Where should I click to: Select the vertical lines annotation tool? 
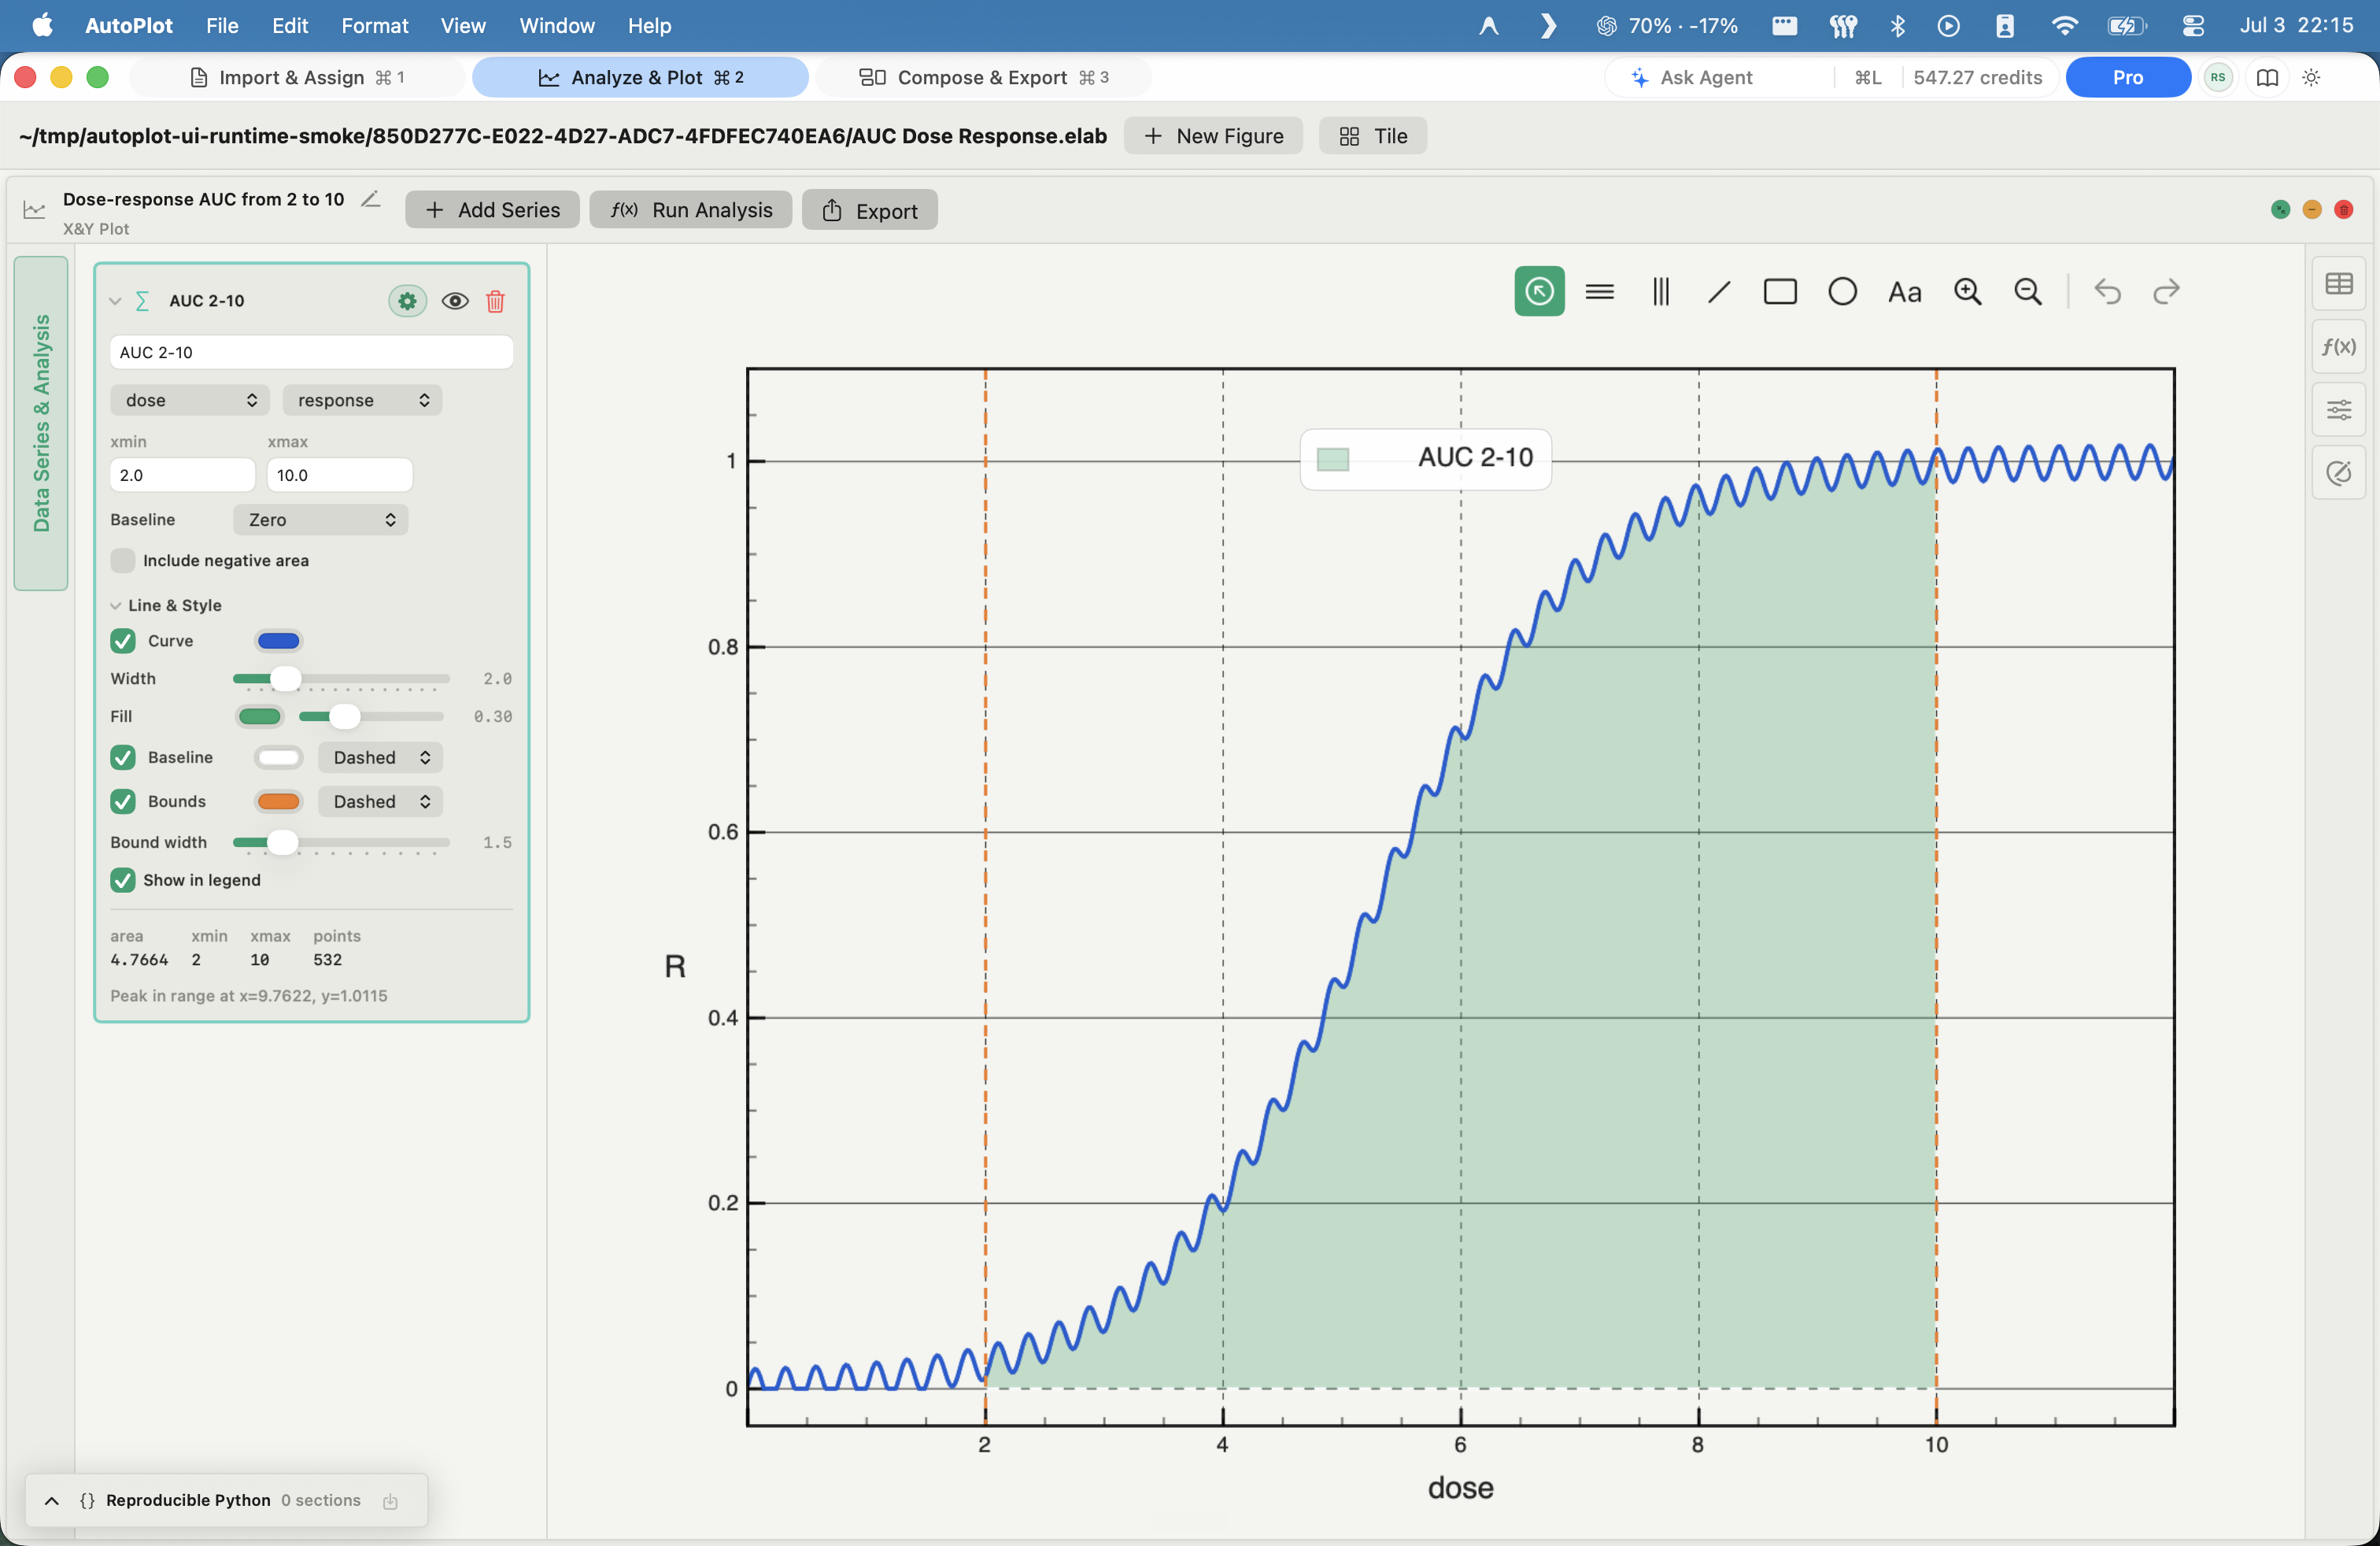pos(1660,291)
